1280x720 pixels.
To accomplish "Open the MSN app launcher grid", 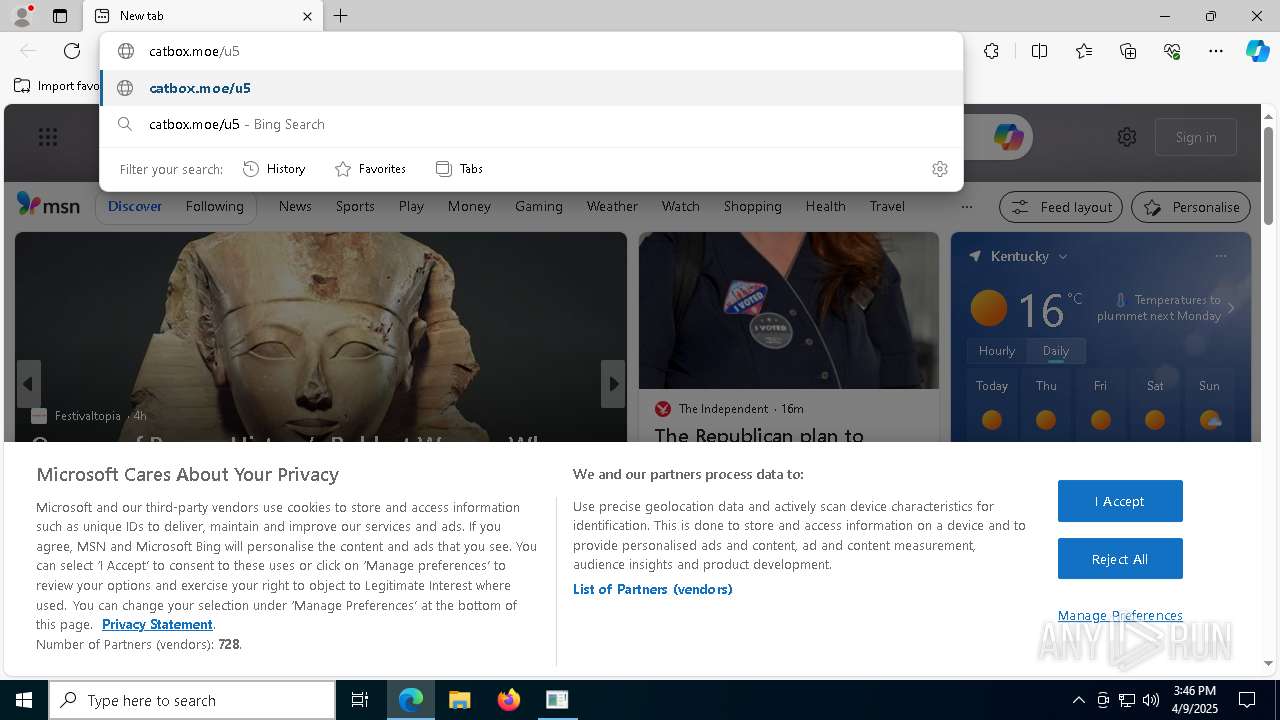I will [x=48, y=137].
